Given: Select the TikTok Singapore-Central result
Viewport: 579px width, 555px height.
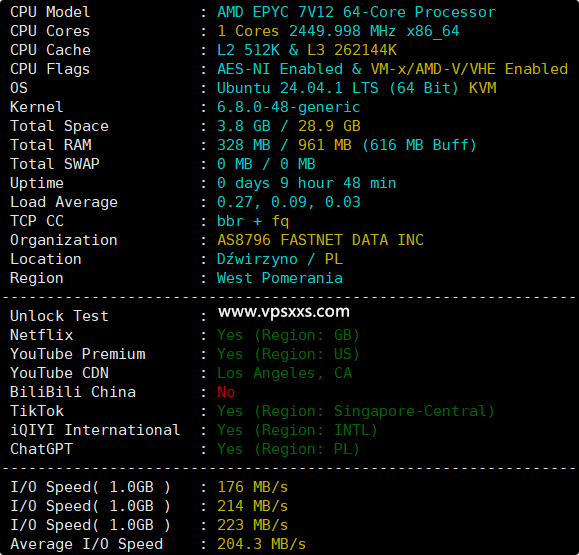Looking at the screenshot, I should [x=356, y=411].
